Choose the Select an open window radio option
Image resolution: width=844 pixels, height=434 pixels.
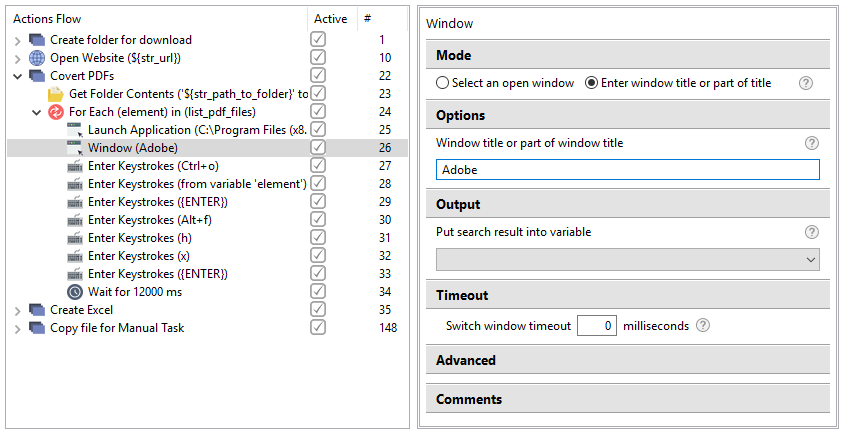tap(442, 83)
